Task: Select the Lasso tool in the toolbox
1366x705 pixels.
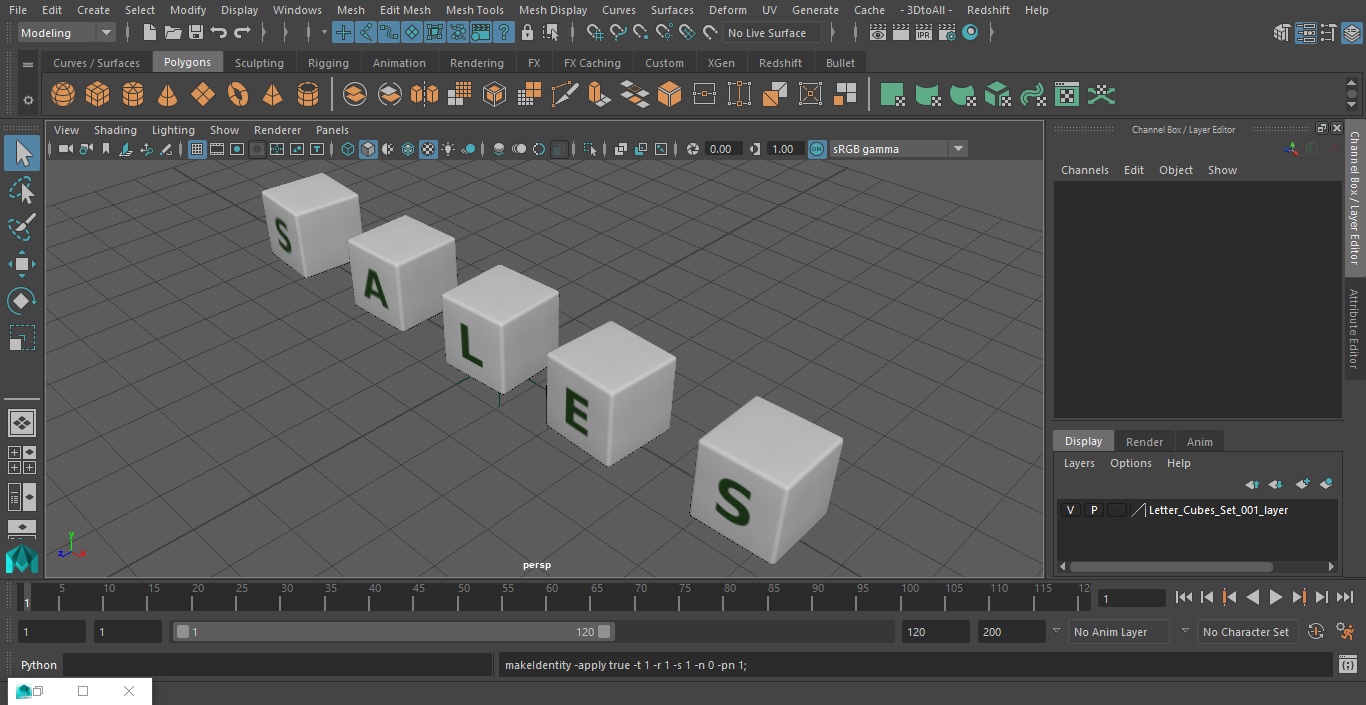Action: coord(21,190)
